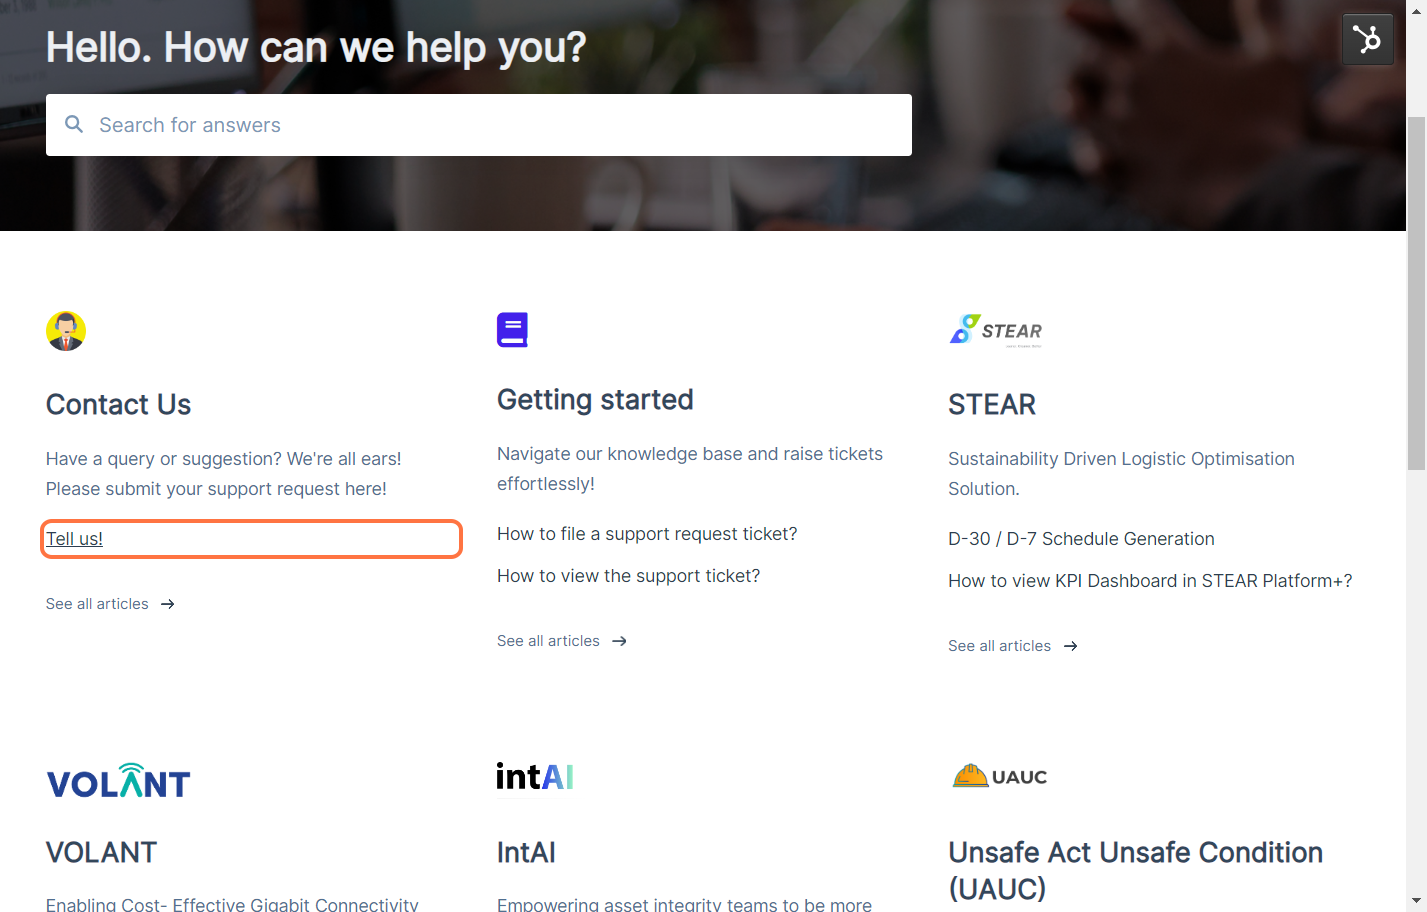
Task: Click the STEAR logo icon
Action: (x=996, y=330)
